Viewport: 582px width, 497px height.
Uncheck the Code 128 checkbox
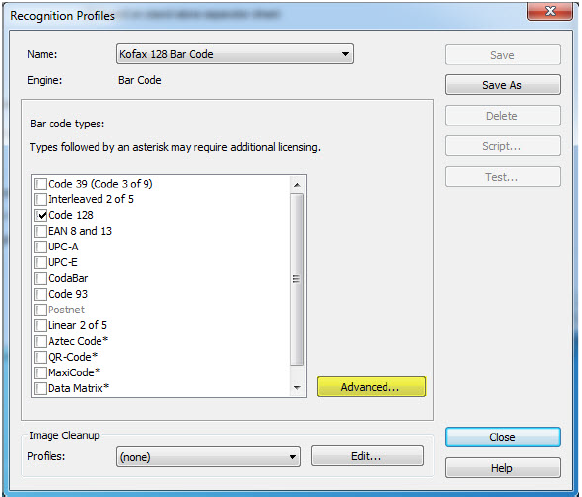[x=40, y=215]
